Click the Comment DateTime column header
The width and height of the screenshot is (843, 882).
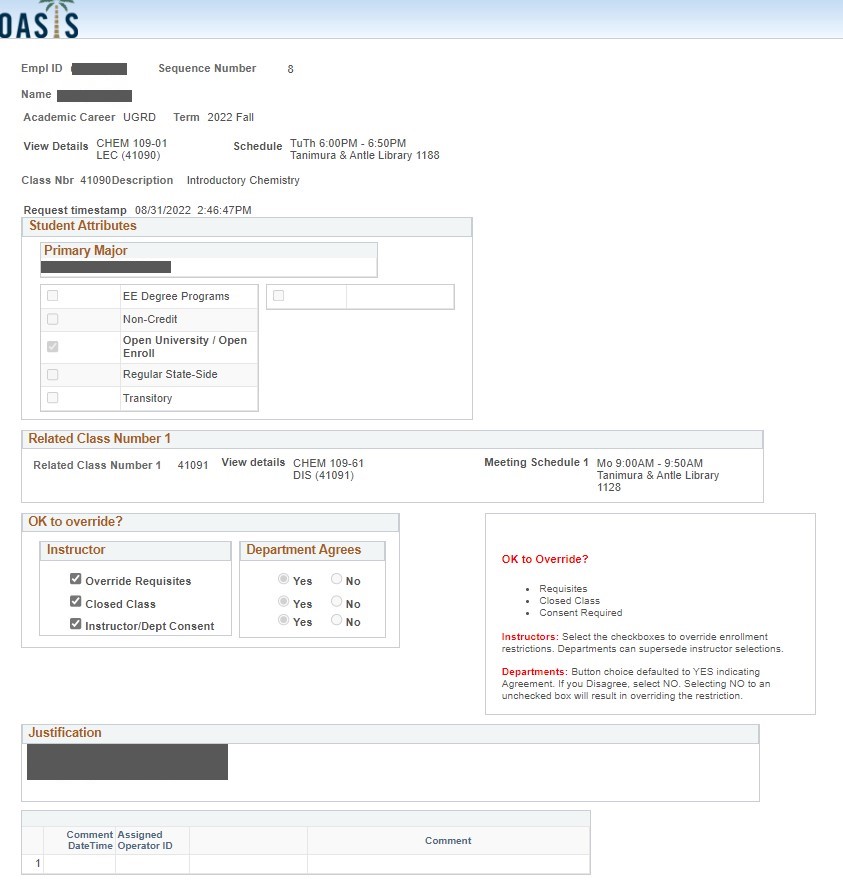click(x=89, y=840)
